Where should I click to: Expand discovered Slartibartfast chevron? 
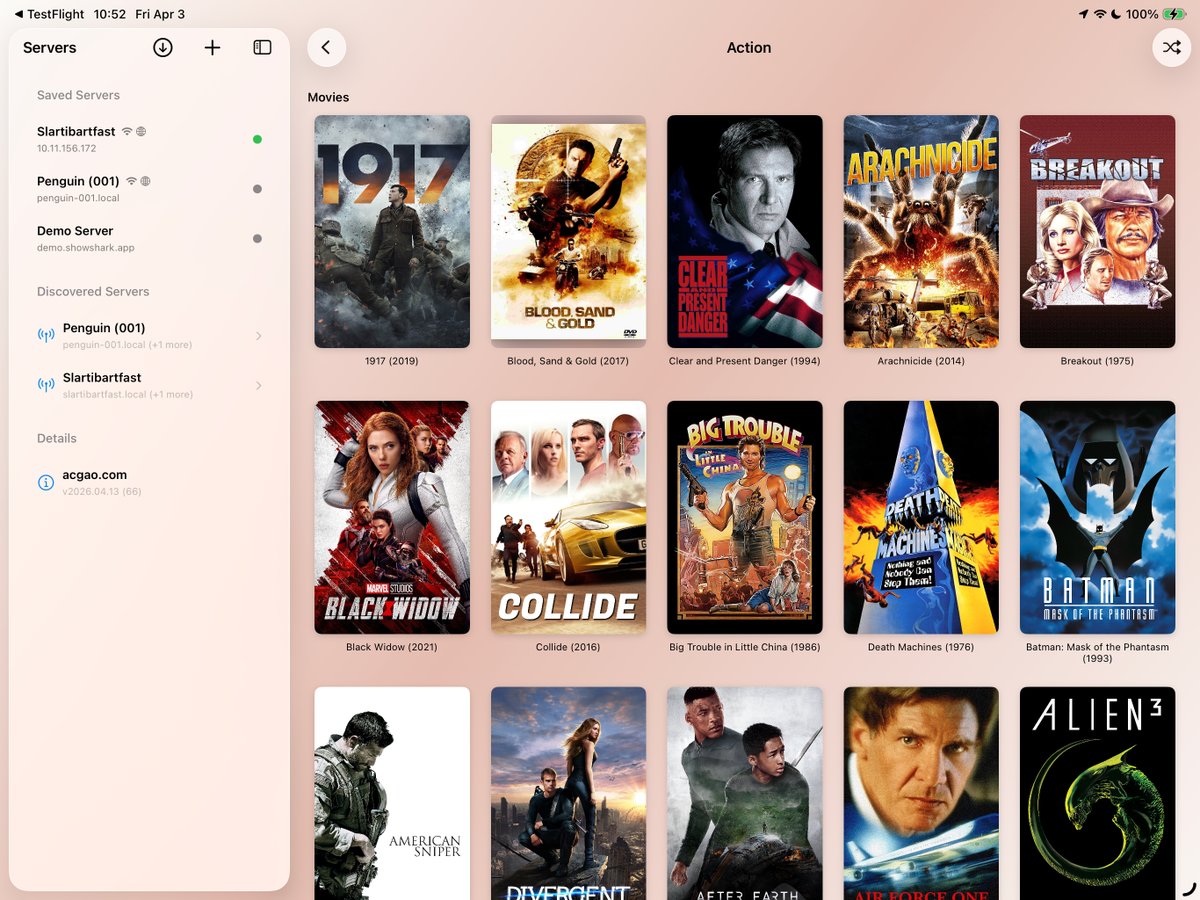tap(258, 385)
